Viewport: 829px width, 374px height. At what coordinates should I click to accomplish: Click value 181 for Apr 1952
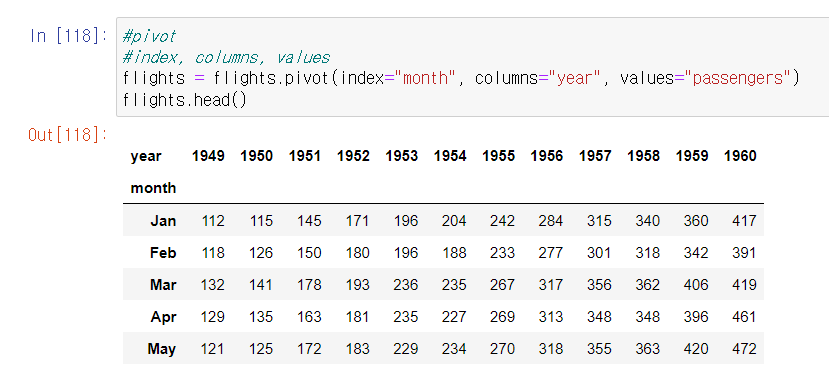click(357, 317)
